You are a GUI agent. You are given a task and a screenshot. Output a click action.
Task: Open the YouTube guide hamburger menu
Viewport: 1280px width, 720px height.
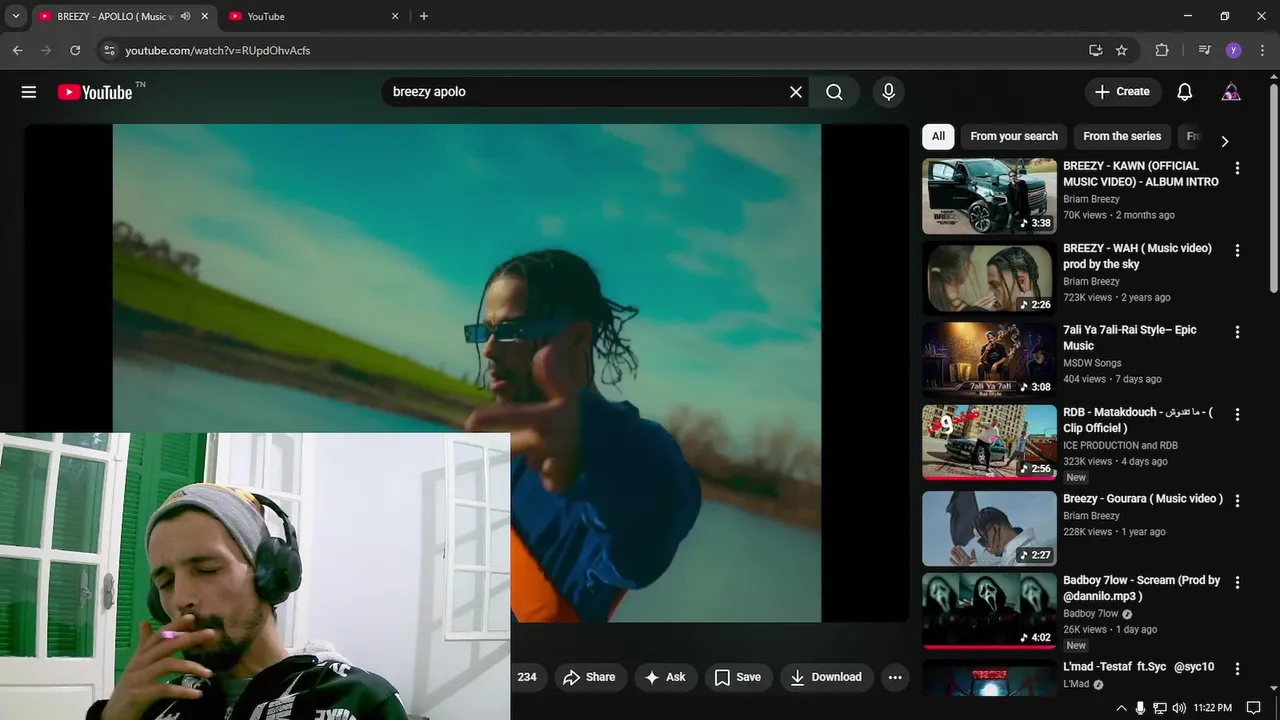coord(29,92)
